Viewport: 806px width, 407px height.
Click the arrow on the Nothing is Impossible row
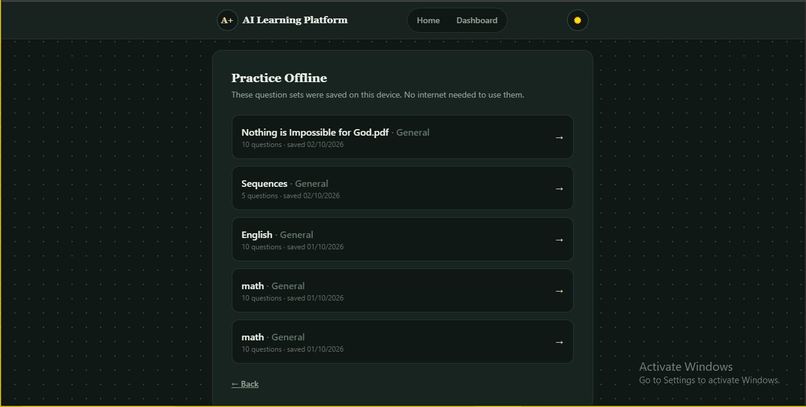pyautogui.click(x=559, y=137)
